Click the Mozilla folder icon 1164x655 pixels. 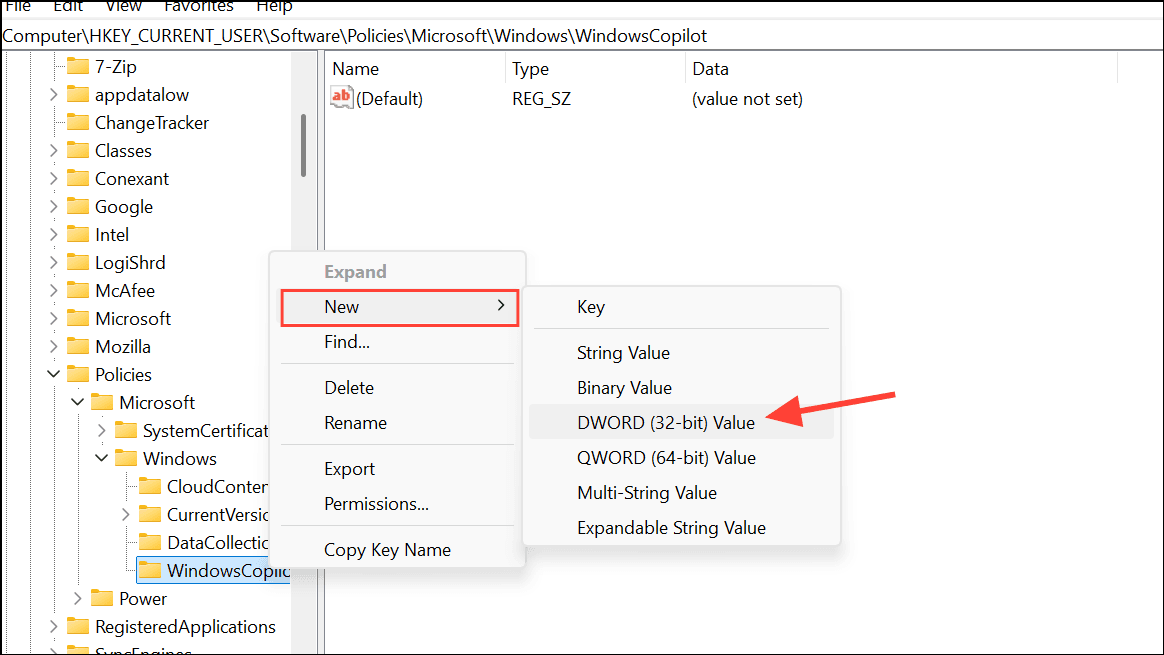(78, 347)
